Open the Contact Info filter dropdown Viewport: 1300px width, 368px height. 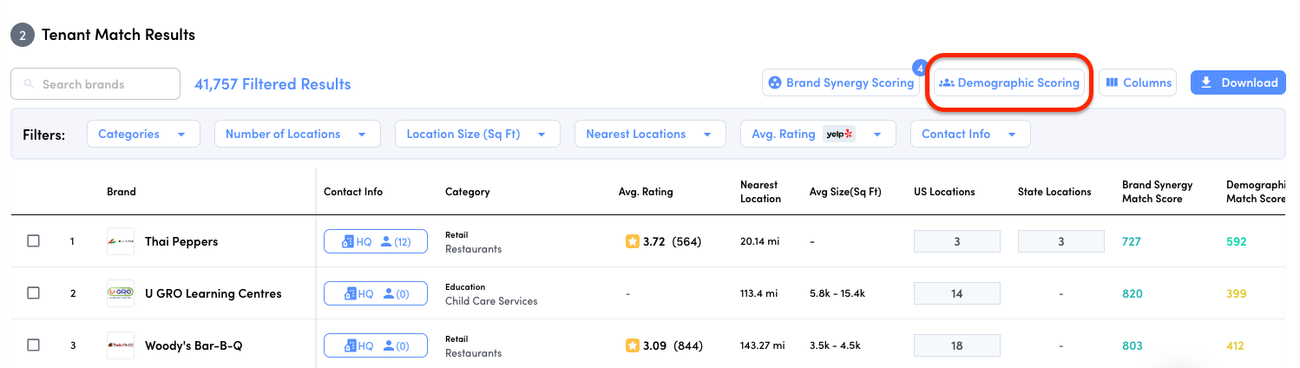(x=970, y=134)
